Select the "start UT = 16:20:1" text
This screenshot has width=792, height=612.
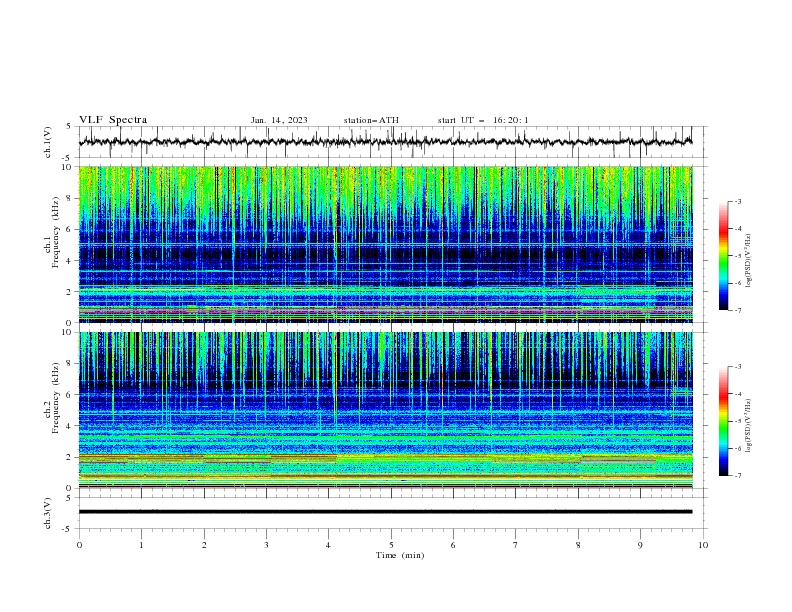click(483, 120)
